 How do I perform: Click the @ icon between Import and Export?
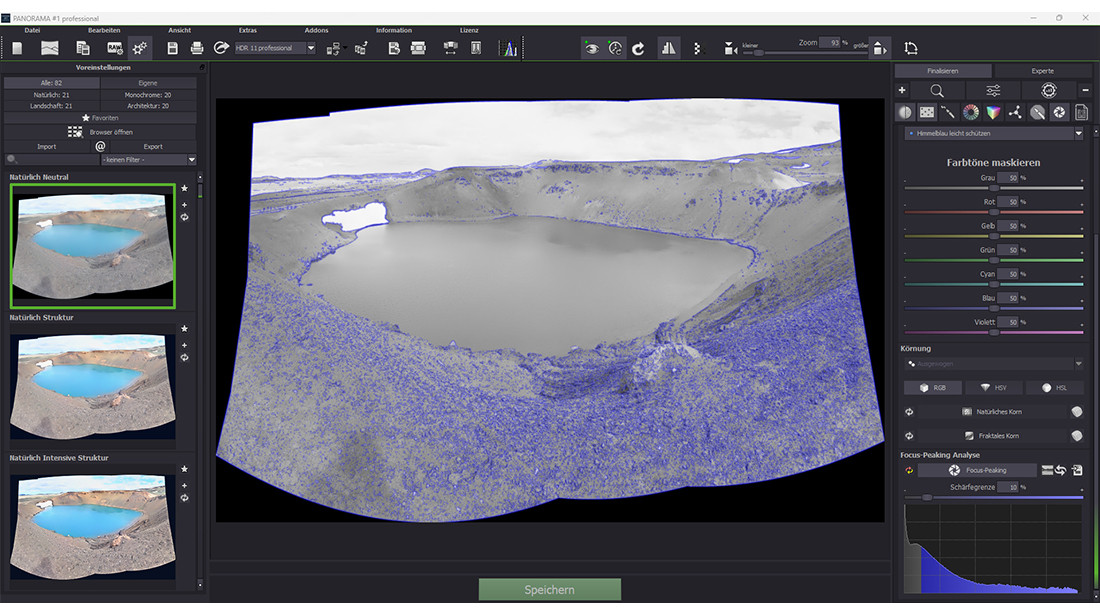[100, 146]
